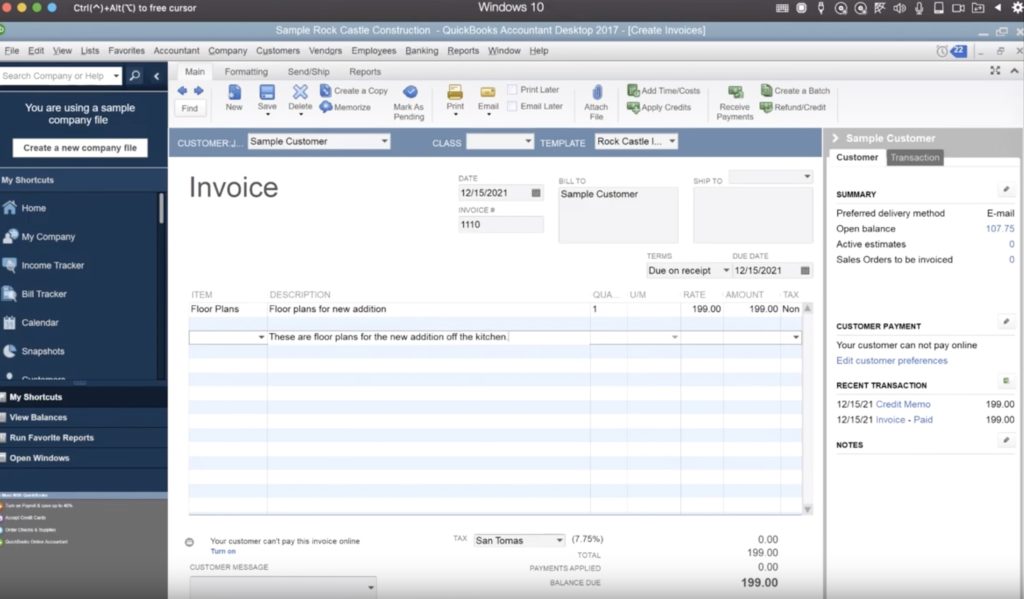Email the invoice
1024x599 pixels.
[488, 98]
